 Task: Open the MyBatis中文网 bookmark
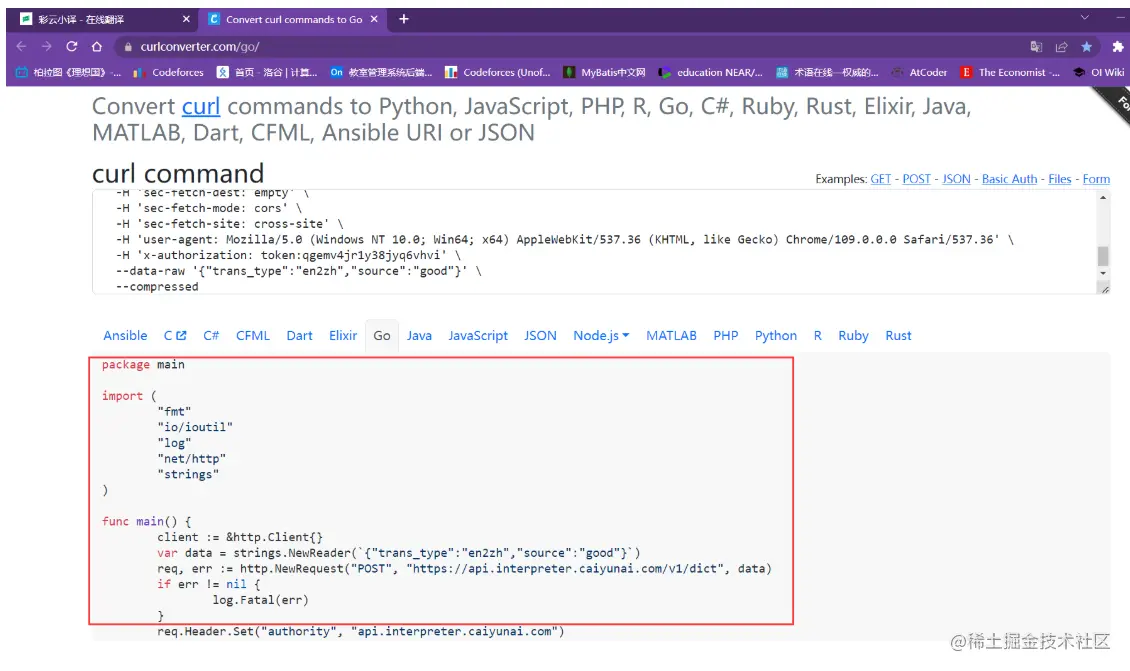pyautogui.click(x=605, y=72)
